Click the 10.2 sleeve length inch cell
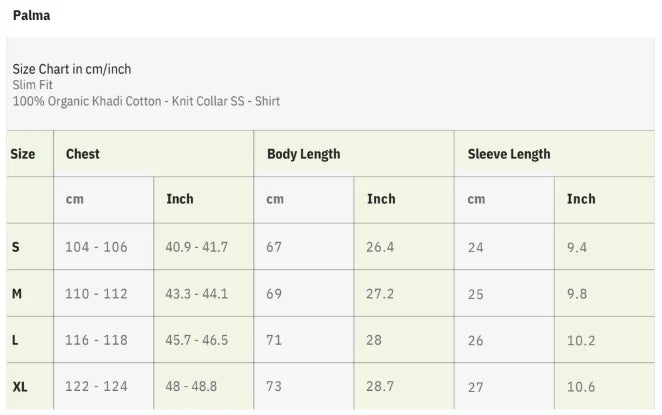This screenshot has width=662, height=415. click(x=581, y=340)
